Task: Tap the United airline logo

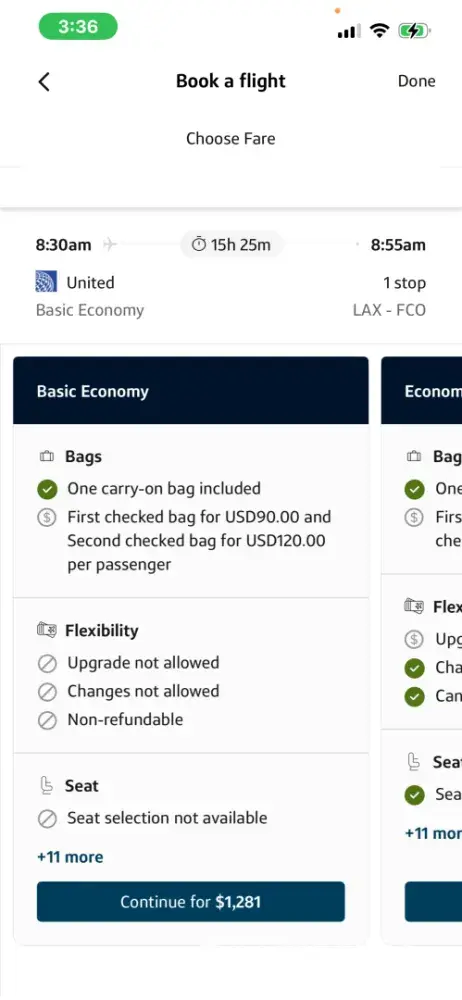Action: [x=46, y=282]
